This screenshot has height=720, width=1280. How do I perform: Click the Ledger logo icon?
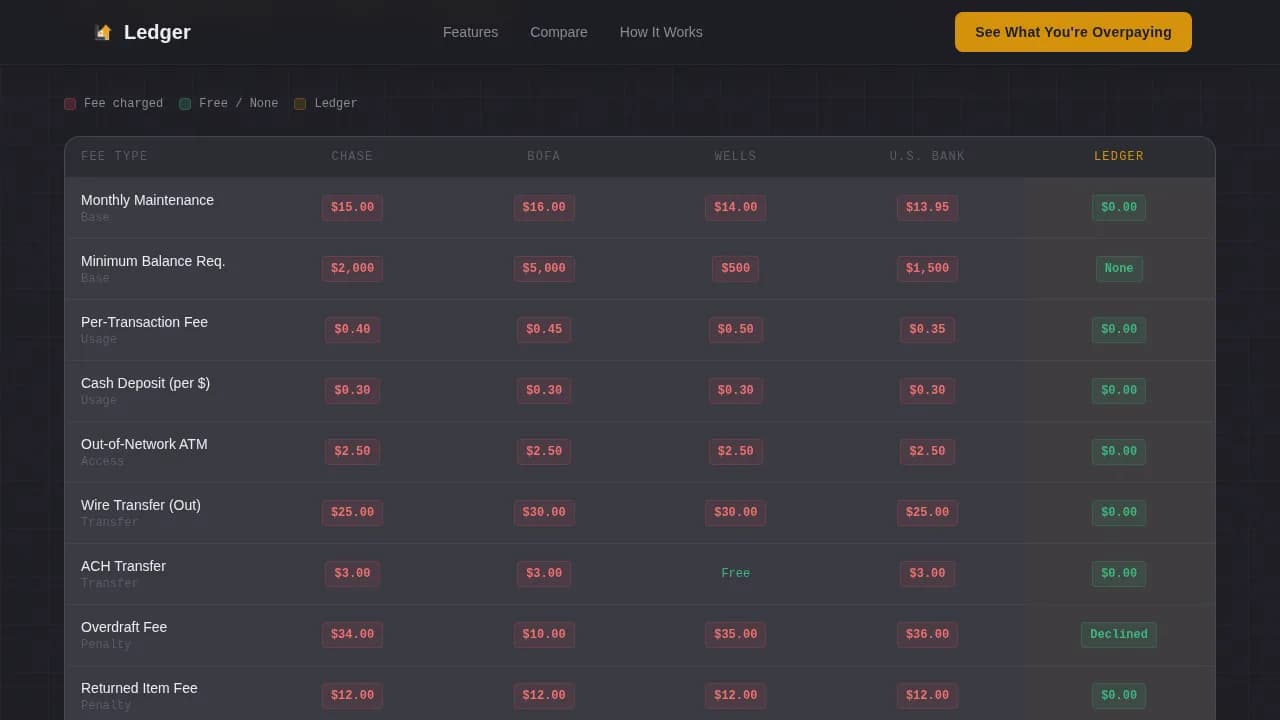[x=103, y=32]
